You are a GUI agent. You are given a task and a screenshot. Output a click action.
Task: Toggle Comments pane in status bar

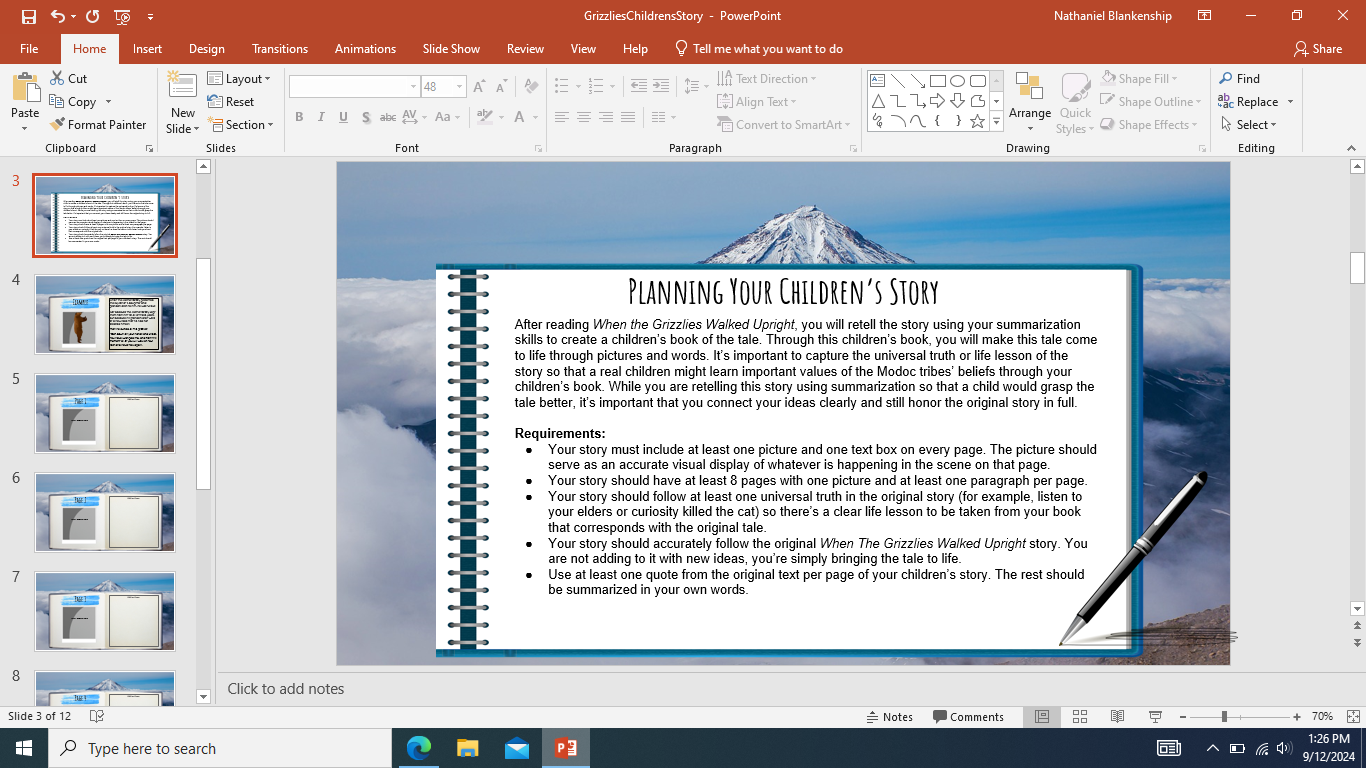pos(968,716)
